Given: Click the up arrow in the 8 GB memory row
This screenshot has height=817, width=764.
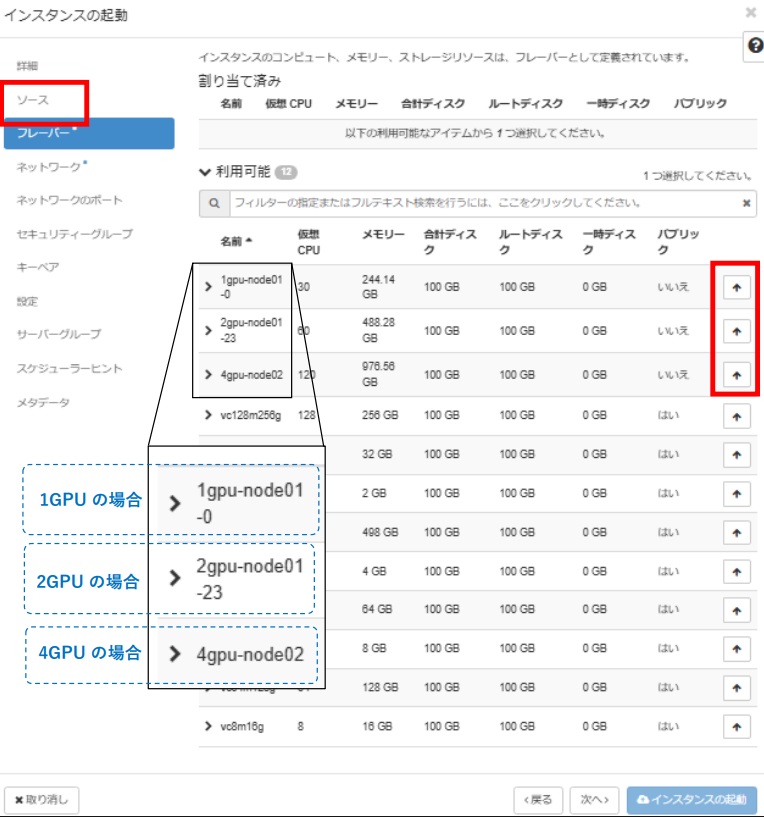Looking at the screenshot, I should [736, 649].
